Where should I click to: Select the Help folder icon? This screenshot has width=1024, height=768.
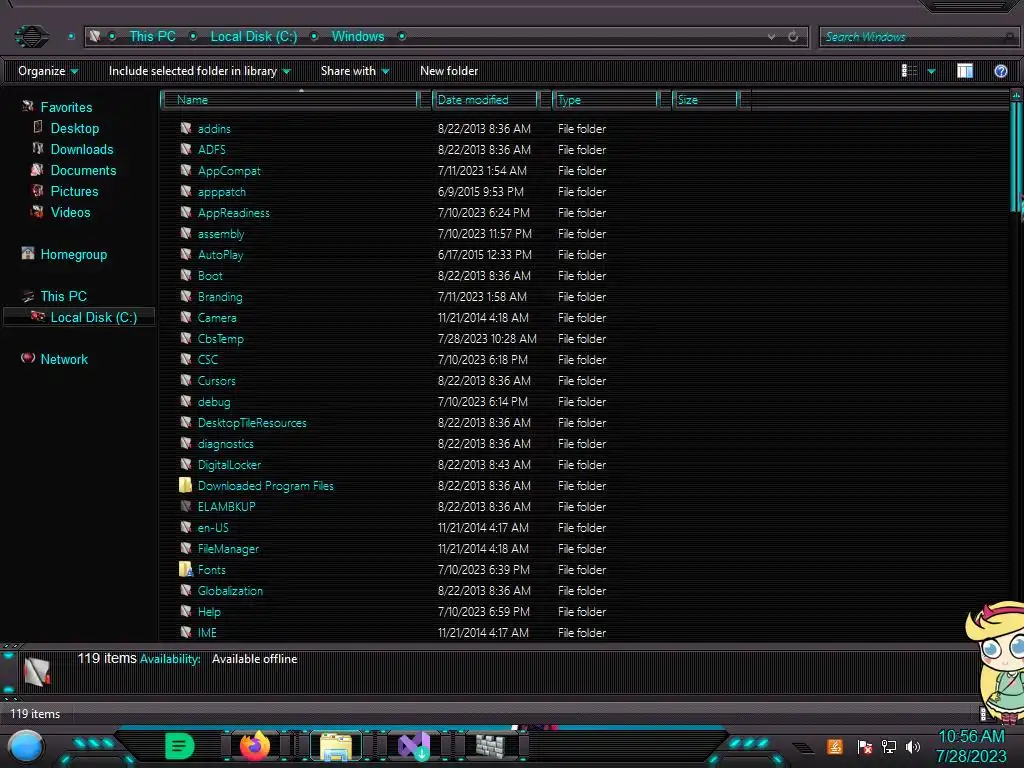point(185,611)
